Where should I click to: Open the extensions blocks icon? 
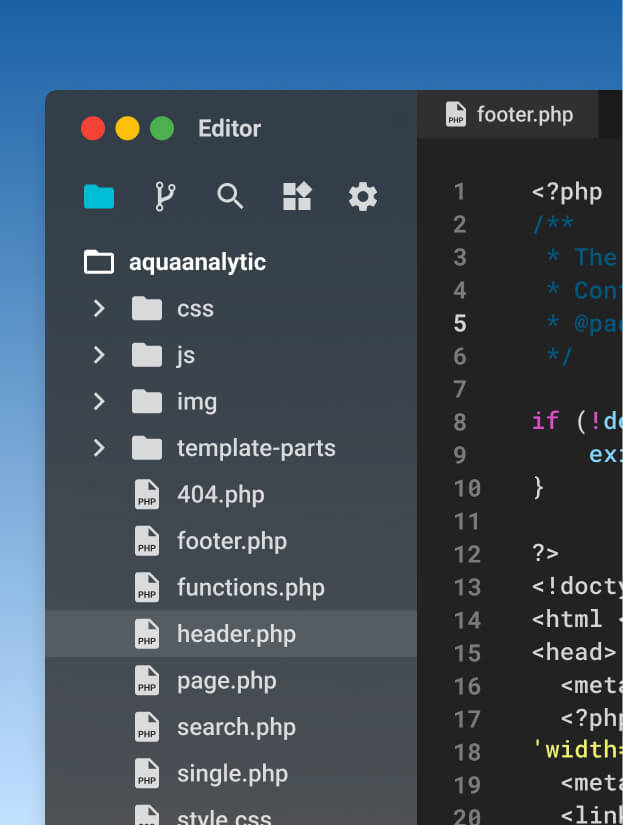point(297,196)
